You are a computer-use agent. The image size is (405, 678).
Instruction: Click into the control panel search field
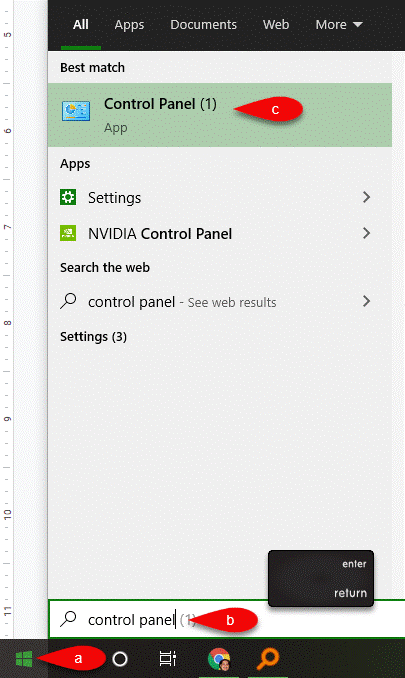(227, 619)
